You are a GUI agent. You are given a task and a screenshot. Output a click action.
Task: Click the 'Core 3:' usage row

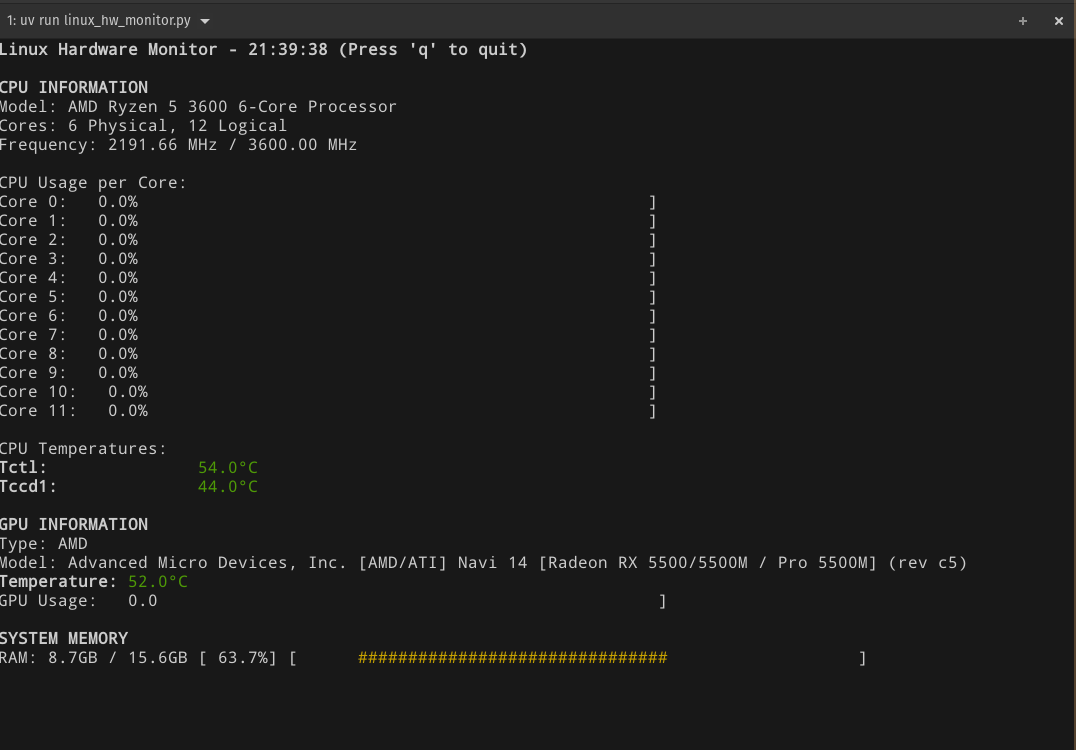pyautogui.click(x=328, y=259)
